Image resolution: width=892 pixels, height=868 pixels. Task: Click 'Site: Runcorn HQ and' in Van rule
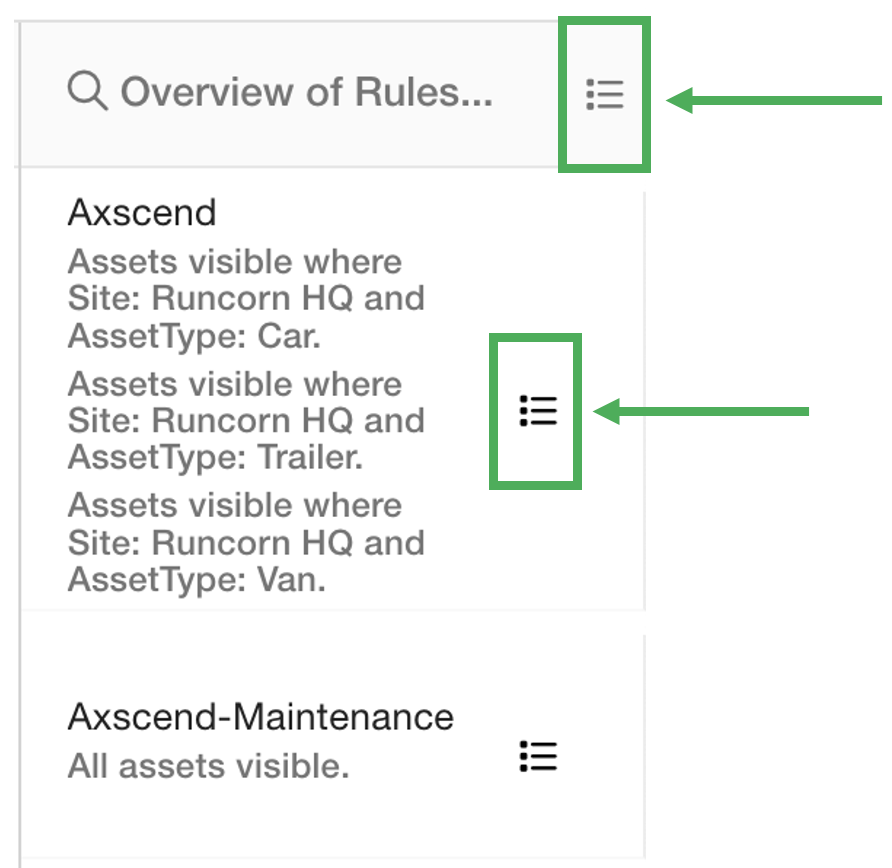tap(246, 543)
